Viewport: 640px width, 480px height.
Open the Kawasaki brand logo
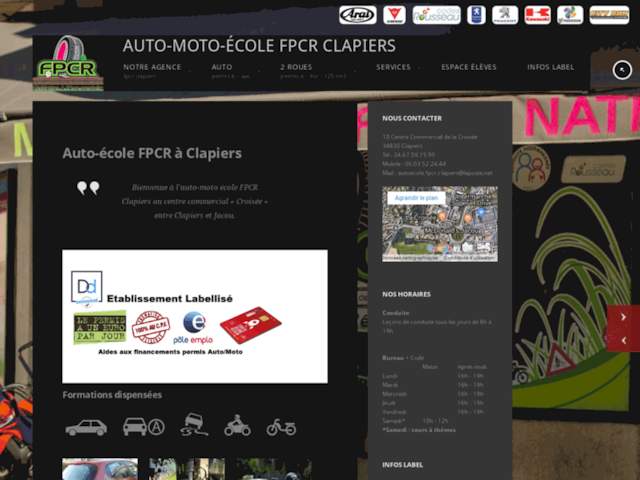pyautogui.click(x=538, y=15)
